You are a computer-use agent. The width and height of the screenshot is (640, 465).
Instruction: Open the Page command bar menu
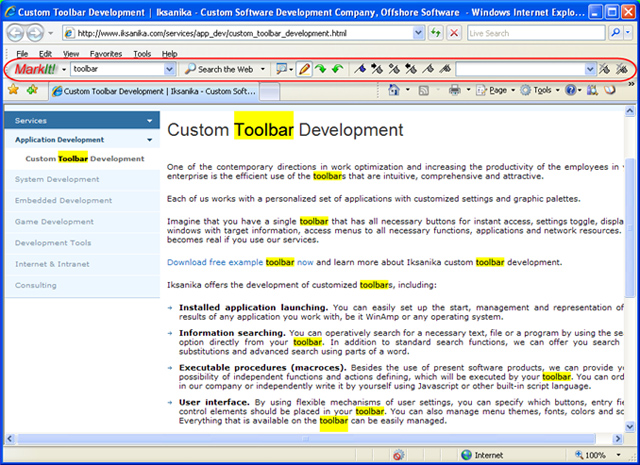tap(494, 90)
